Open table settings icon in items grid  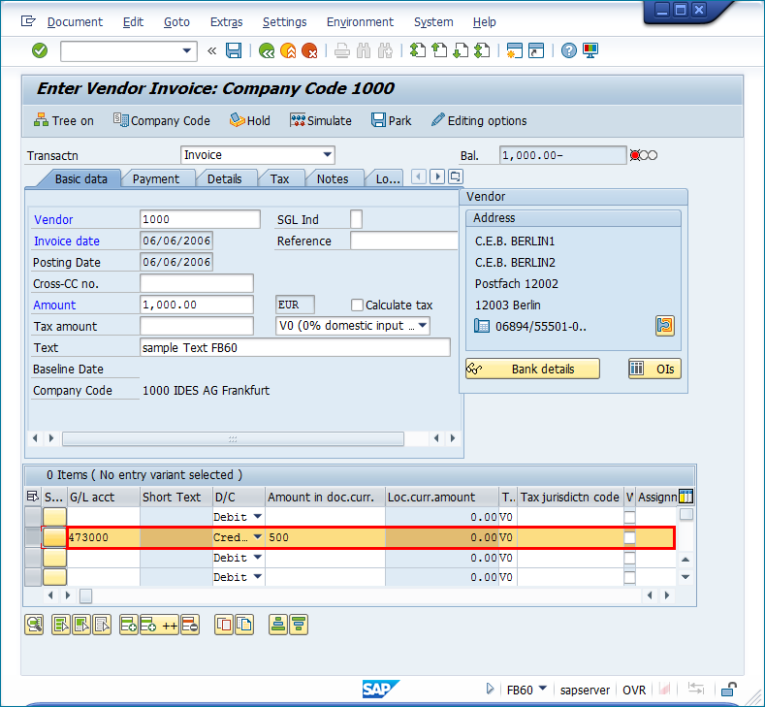coord(686,497)
